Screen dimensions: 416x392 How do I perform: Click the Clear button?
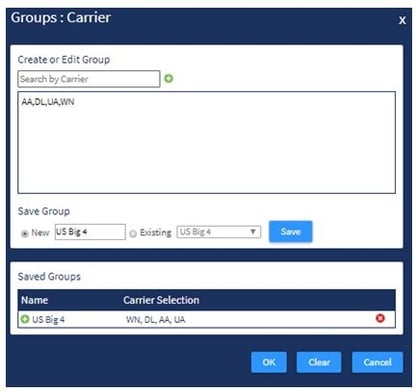(319, 362)
